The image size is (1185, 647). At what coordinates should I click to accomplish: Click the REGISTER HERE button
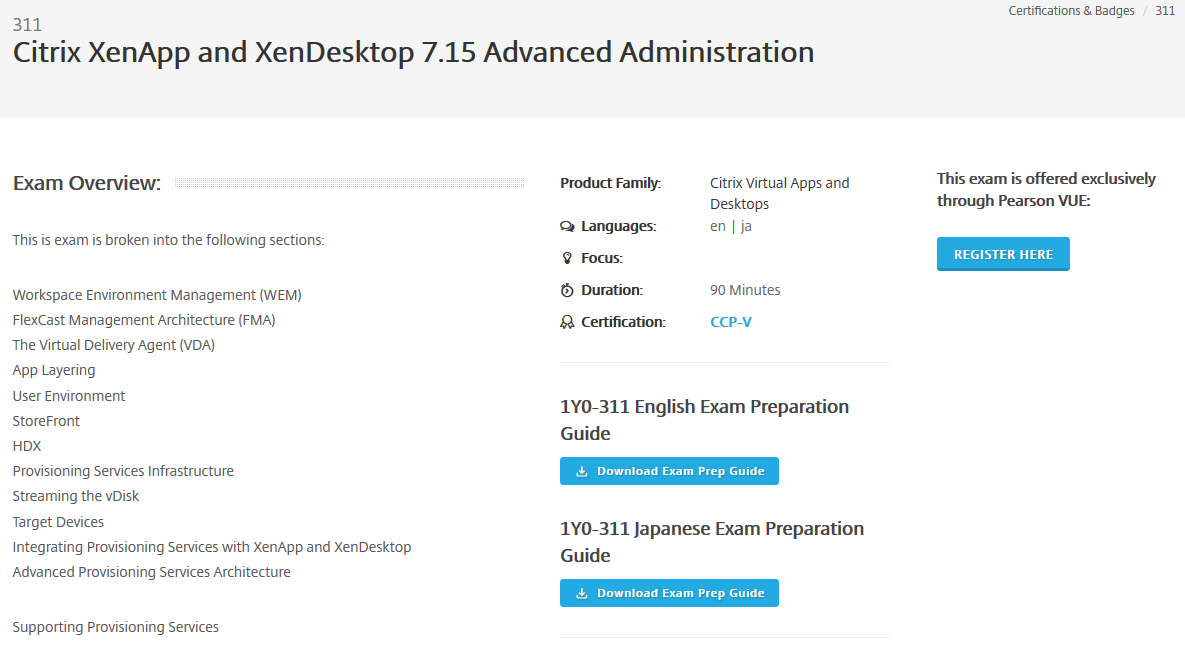coord(1003,254)
